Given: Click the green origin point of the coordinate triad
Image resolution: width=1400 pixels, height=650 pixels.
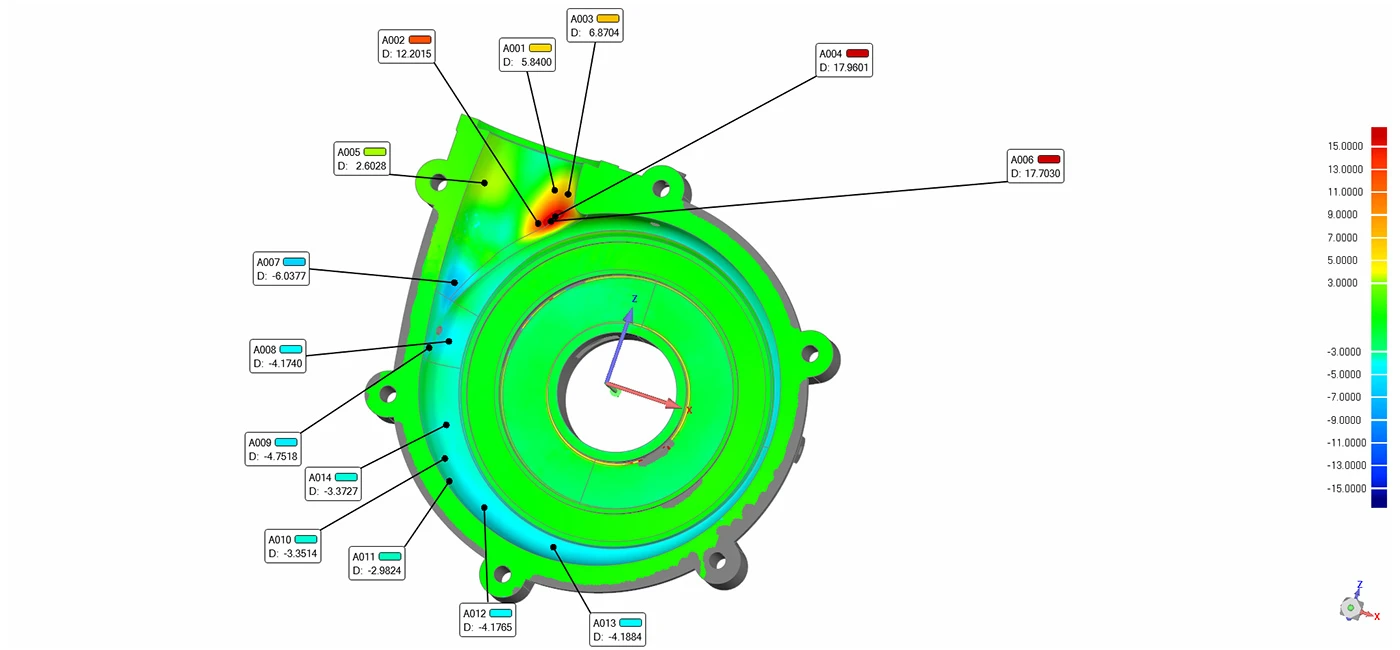Looking at the screenshot, I should 613,394.
